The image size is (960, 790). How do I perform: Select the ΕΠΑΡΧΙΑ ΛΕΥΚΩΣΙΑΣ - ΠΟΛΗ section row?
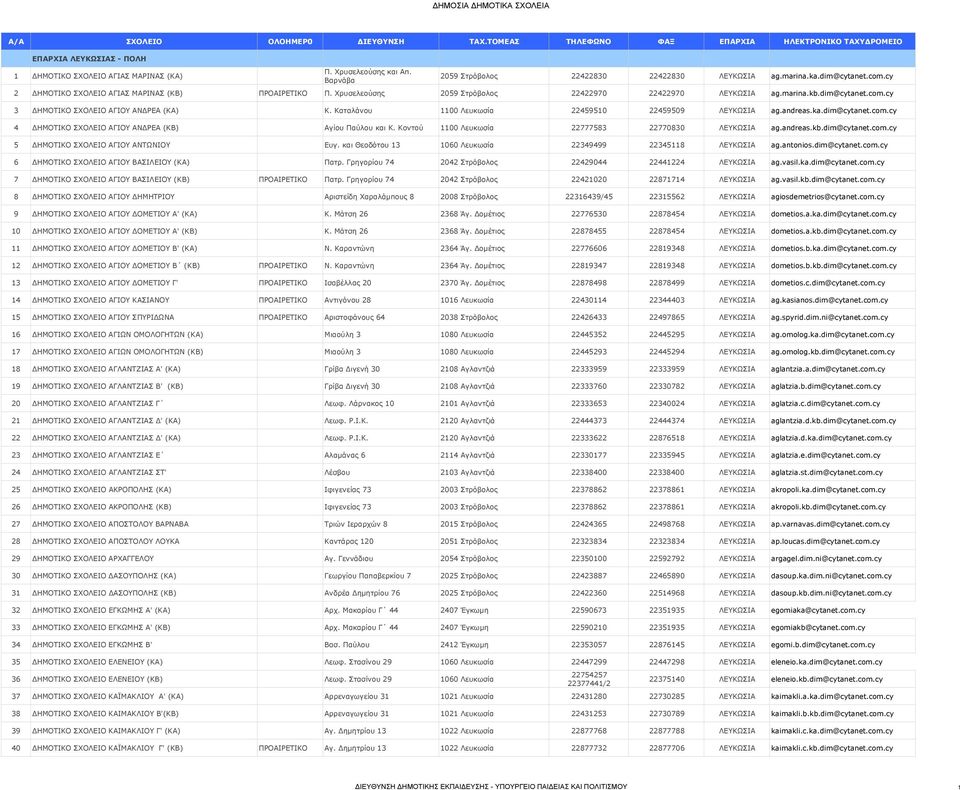tap(458, 59)
